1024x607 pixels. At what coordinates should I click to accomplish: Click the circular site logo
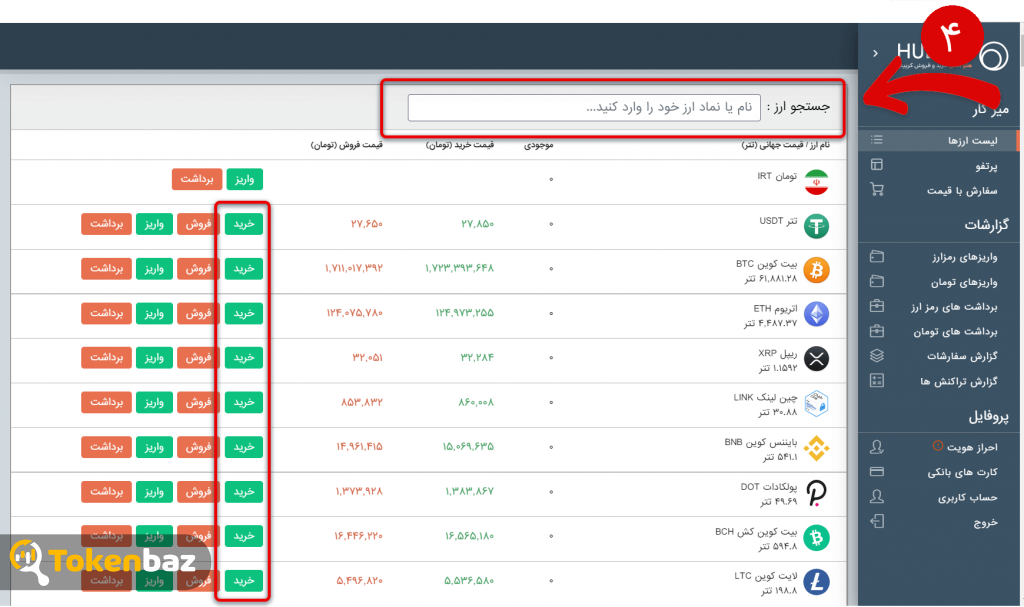click(x=994, y=56)
